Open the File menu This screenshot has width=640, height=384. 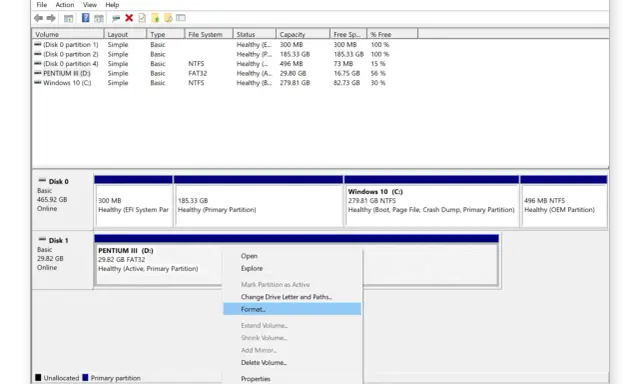coord(42,5)
